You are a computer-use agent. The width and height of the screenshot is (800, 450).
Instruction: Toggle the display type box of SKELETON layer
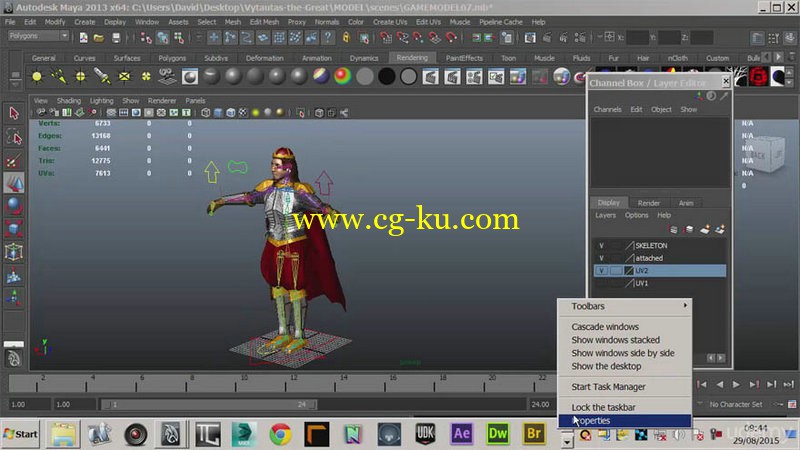pos(616,245)
